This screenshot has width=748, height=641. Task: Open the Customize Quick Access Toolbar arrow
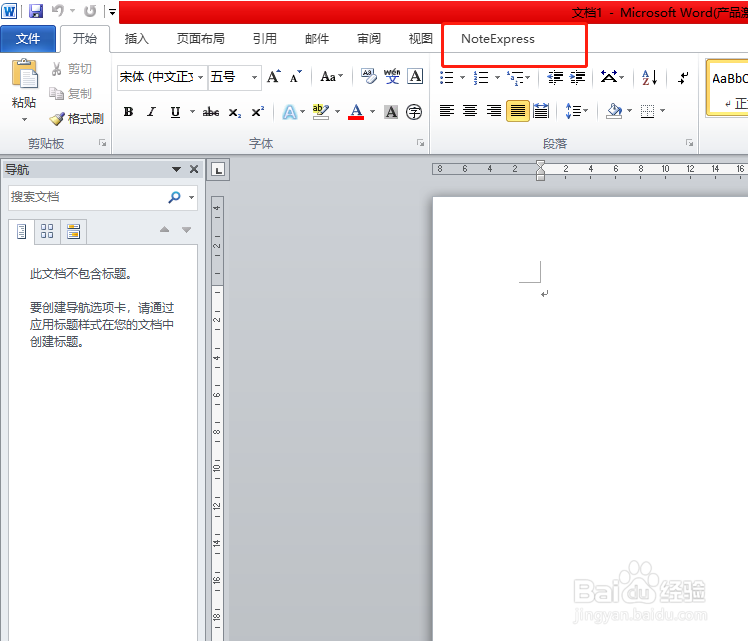(x=113, y=11)
